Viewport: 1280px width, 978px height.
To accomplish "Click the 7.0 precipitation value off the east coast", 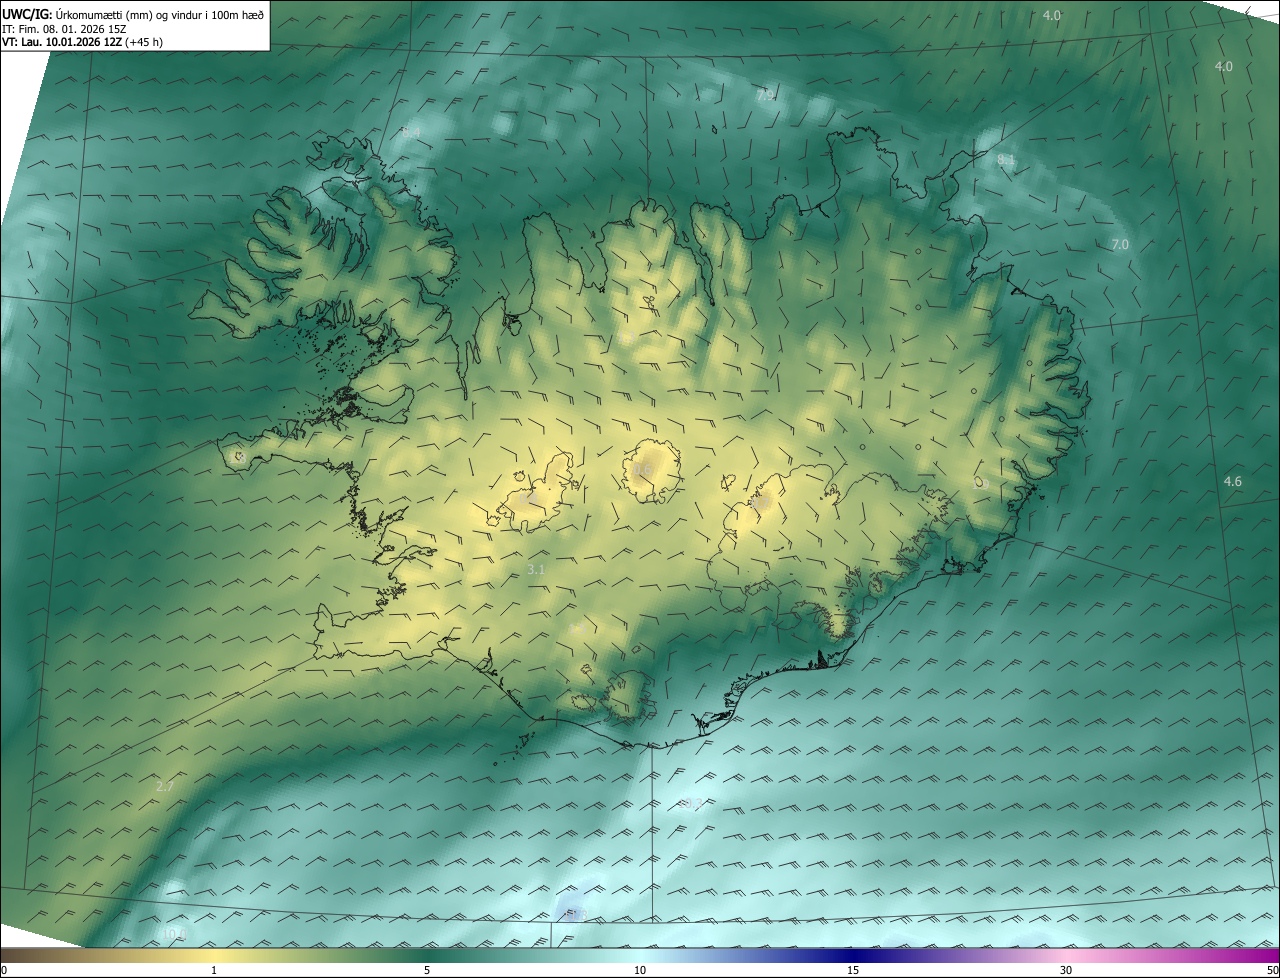I will point(1120,244).
